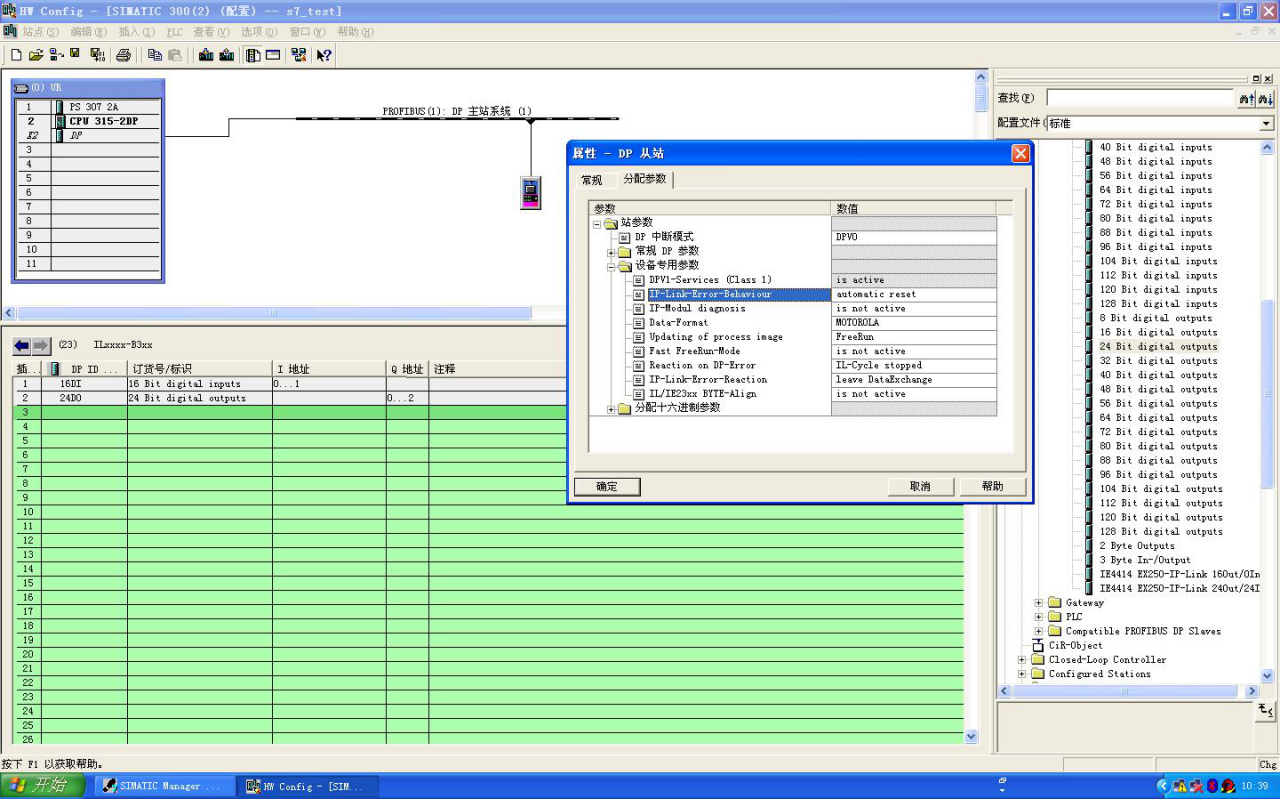1280x799 pixels.
Task: Click the HW Config taskbar item
Action: pyautogui.click(x=309, y=786)
